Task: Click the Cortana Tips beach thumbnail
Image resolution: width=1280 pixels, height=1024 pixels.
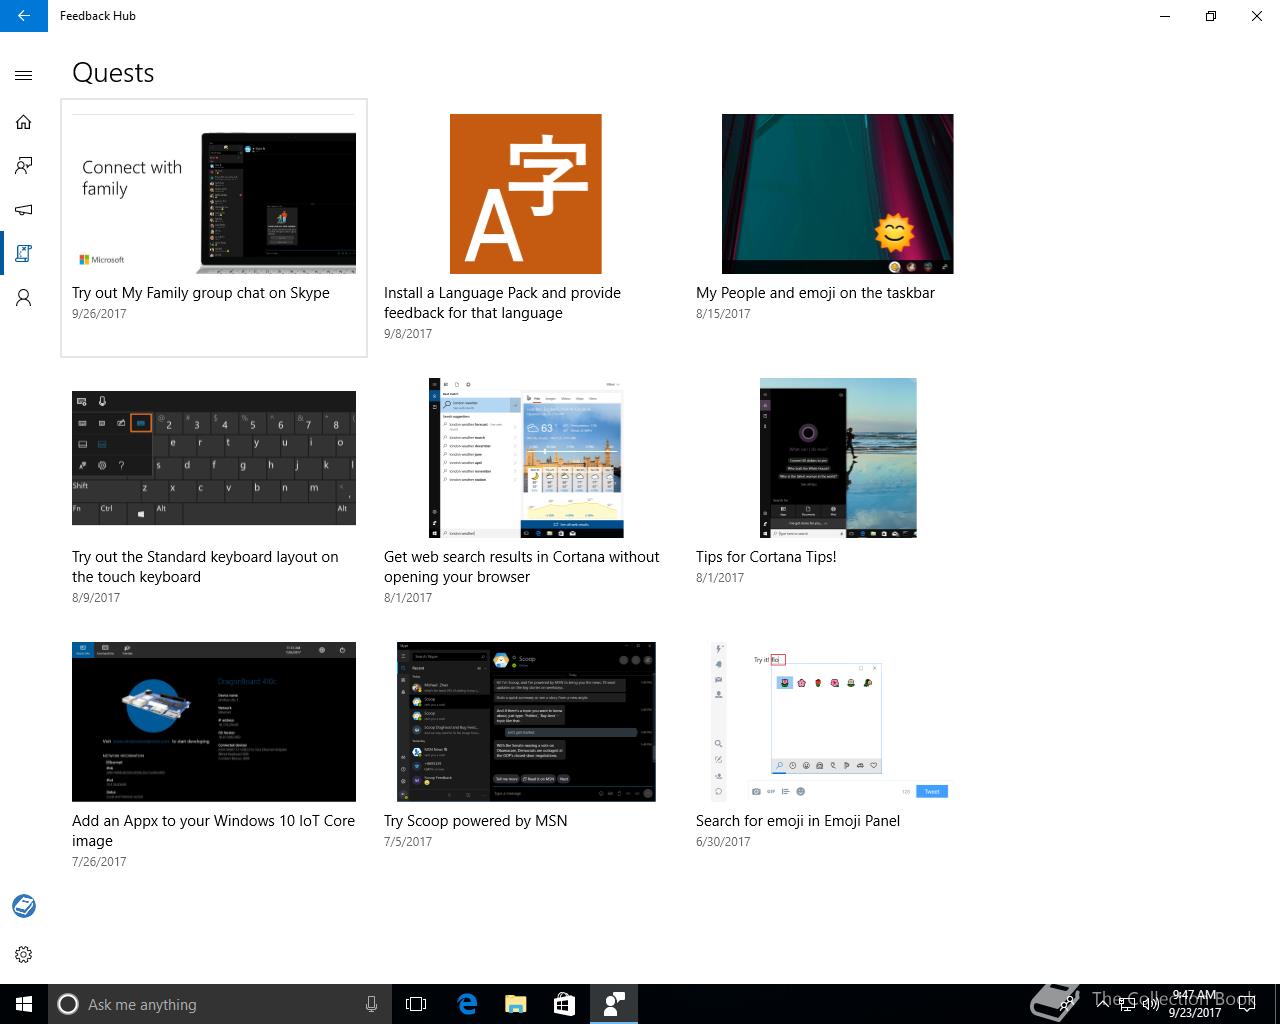Action: pyautogui.click(x=838, y=458)
